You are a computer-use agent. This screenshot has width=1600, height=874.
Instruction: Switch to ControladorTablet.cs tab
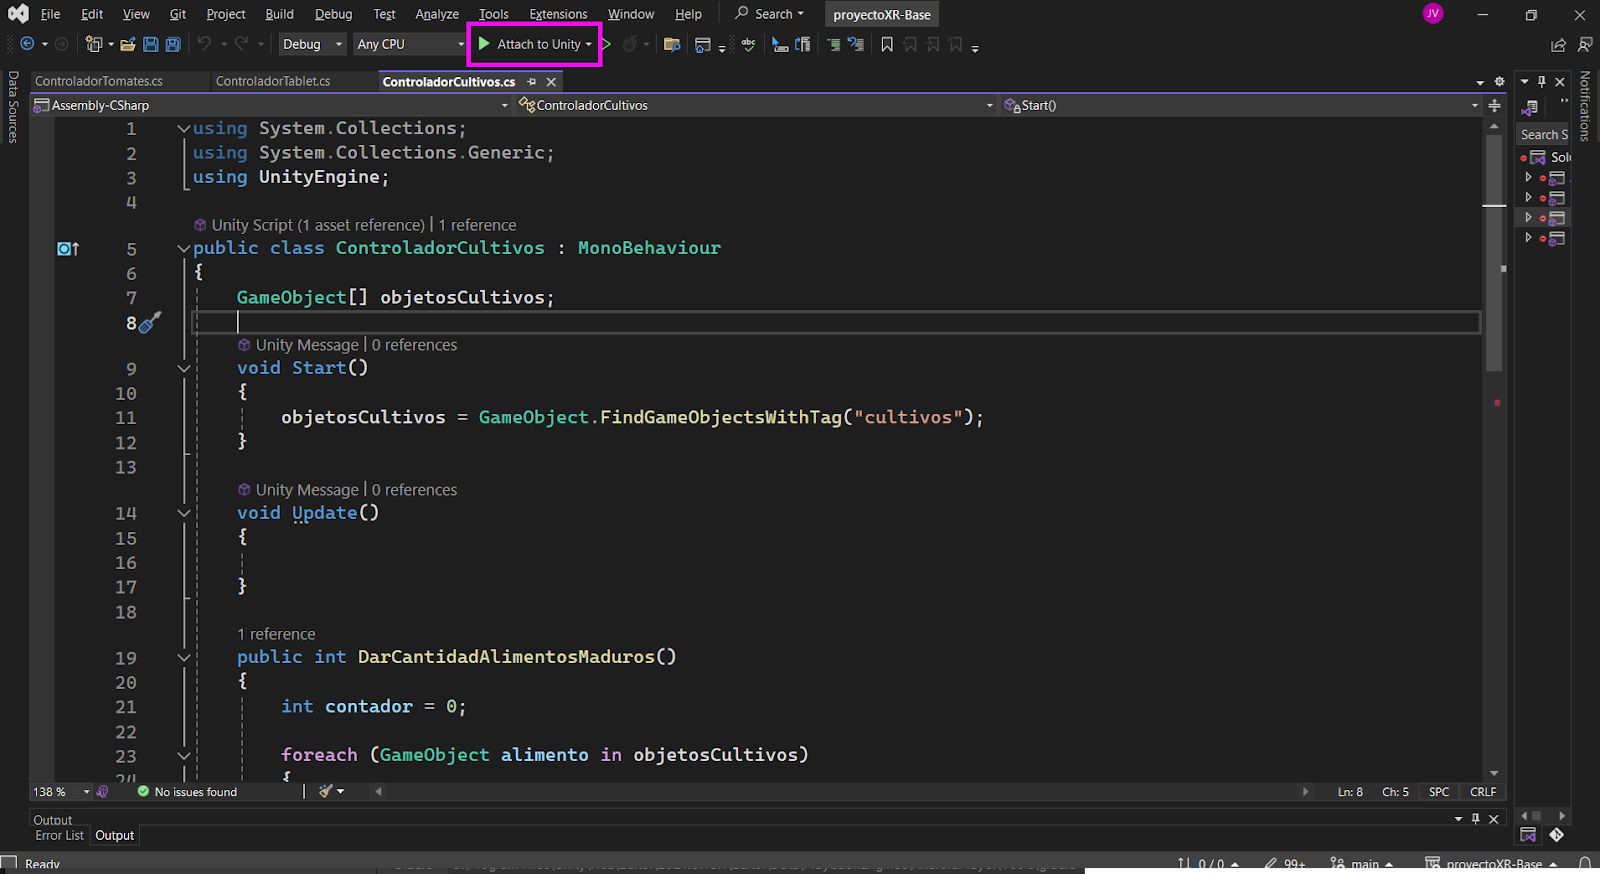coord(273,82)
